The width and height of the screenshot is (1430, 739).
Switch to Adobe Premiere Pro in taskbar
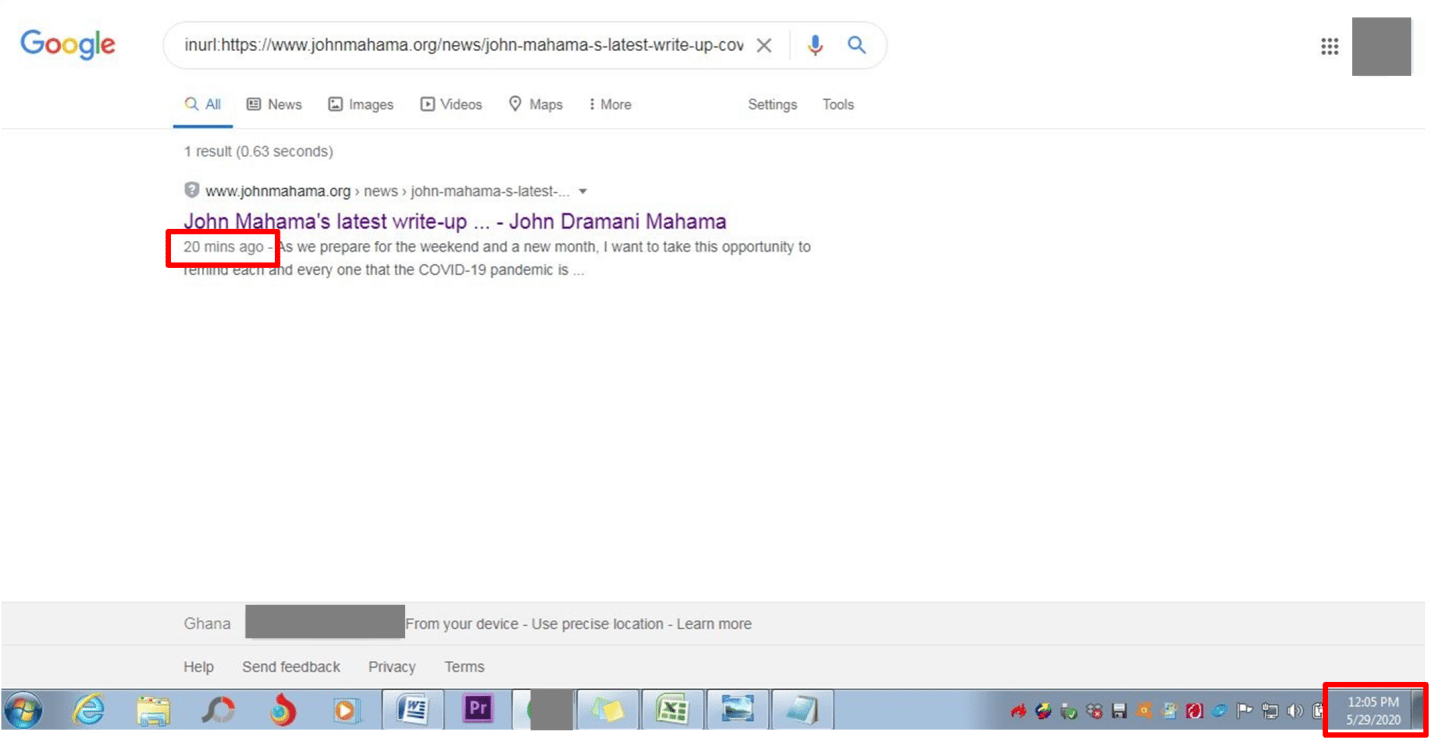point(478,710)
